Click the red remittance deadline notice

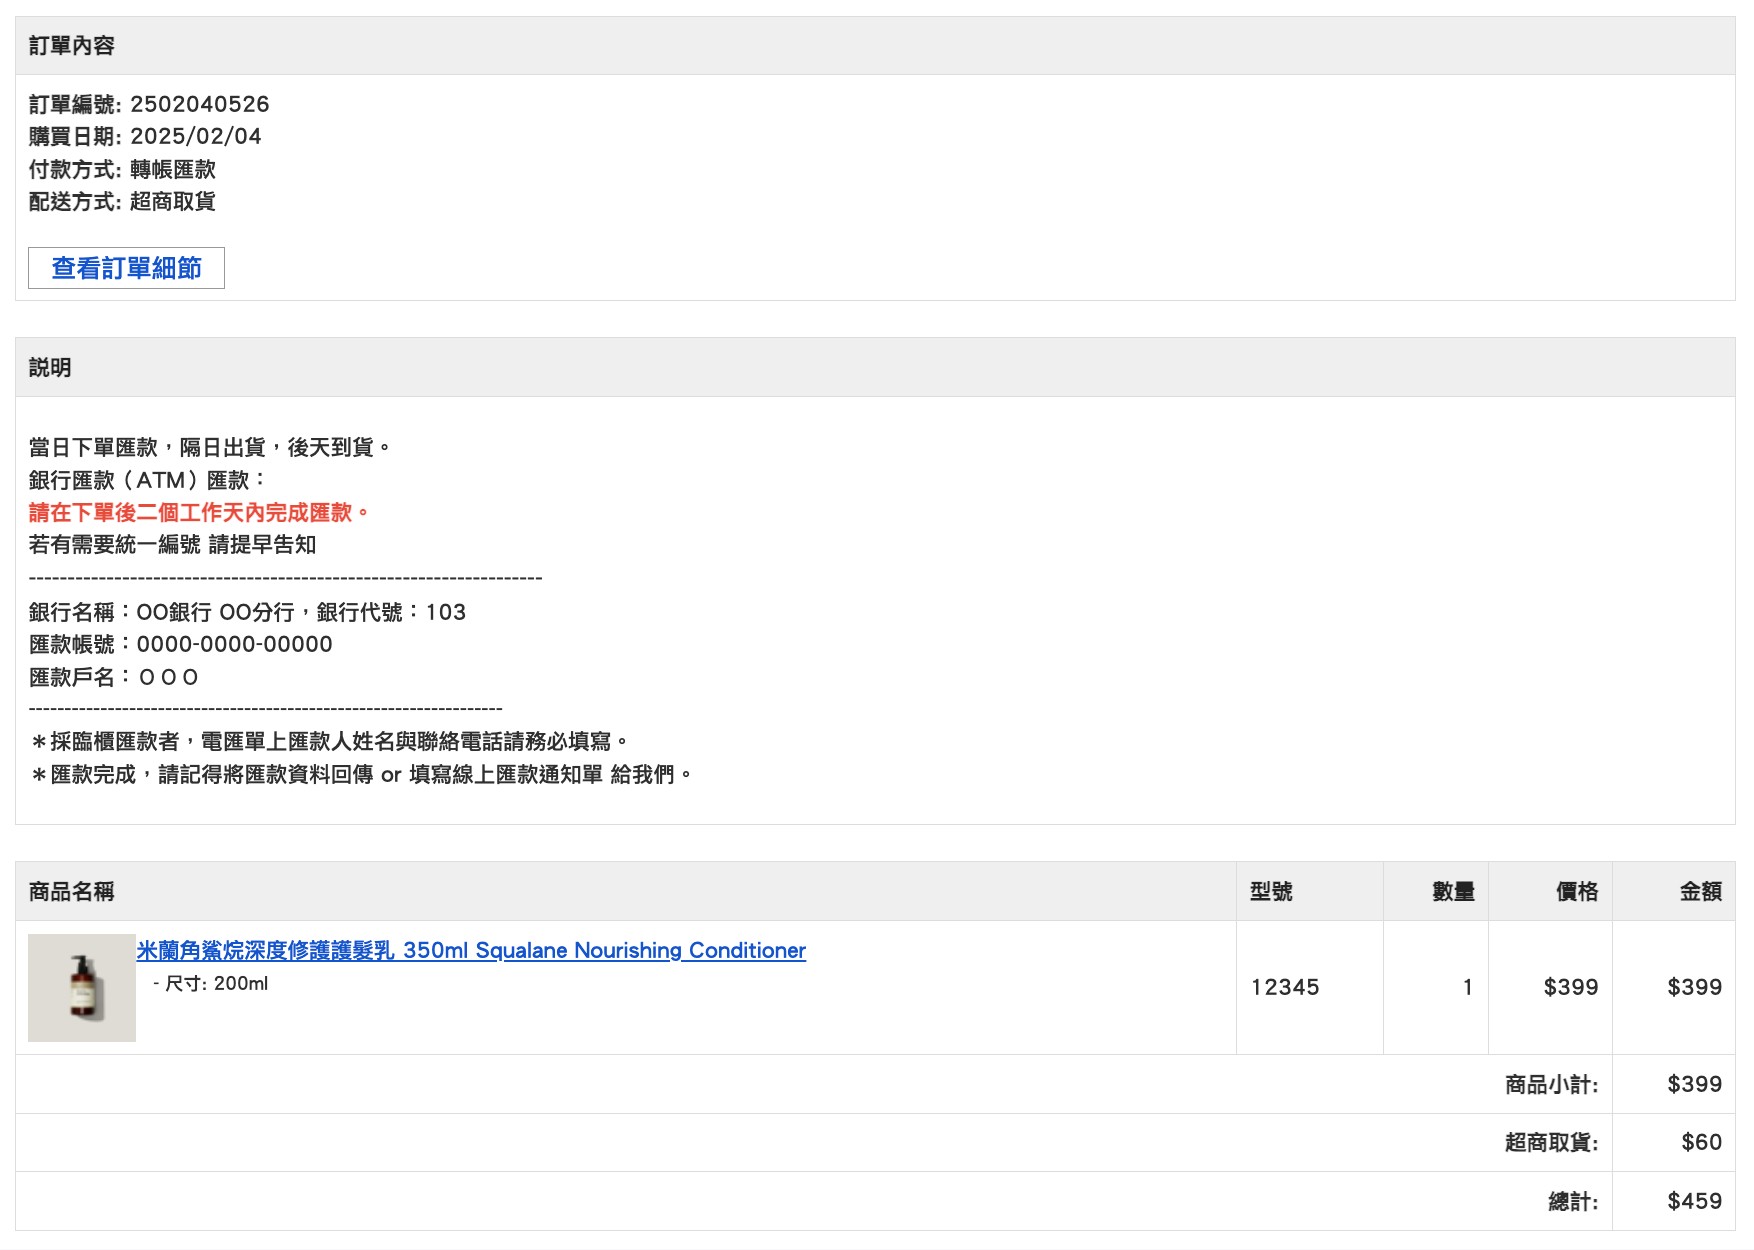click(x=199, y=513)
